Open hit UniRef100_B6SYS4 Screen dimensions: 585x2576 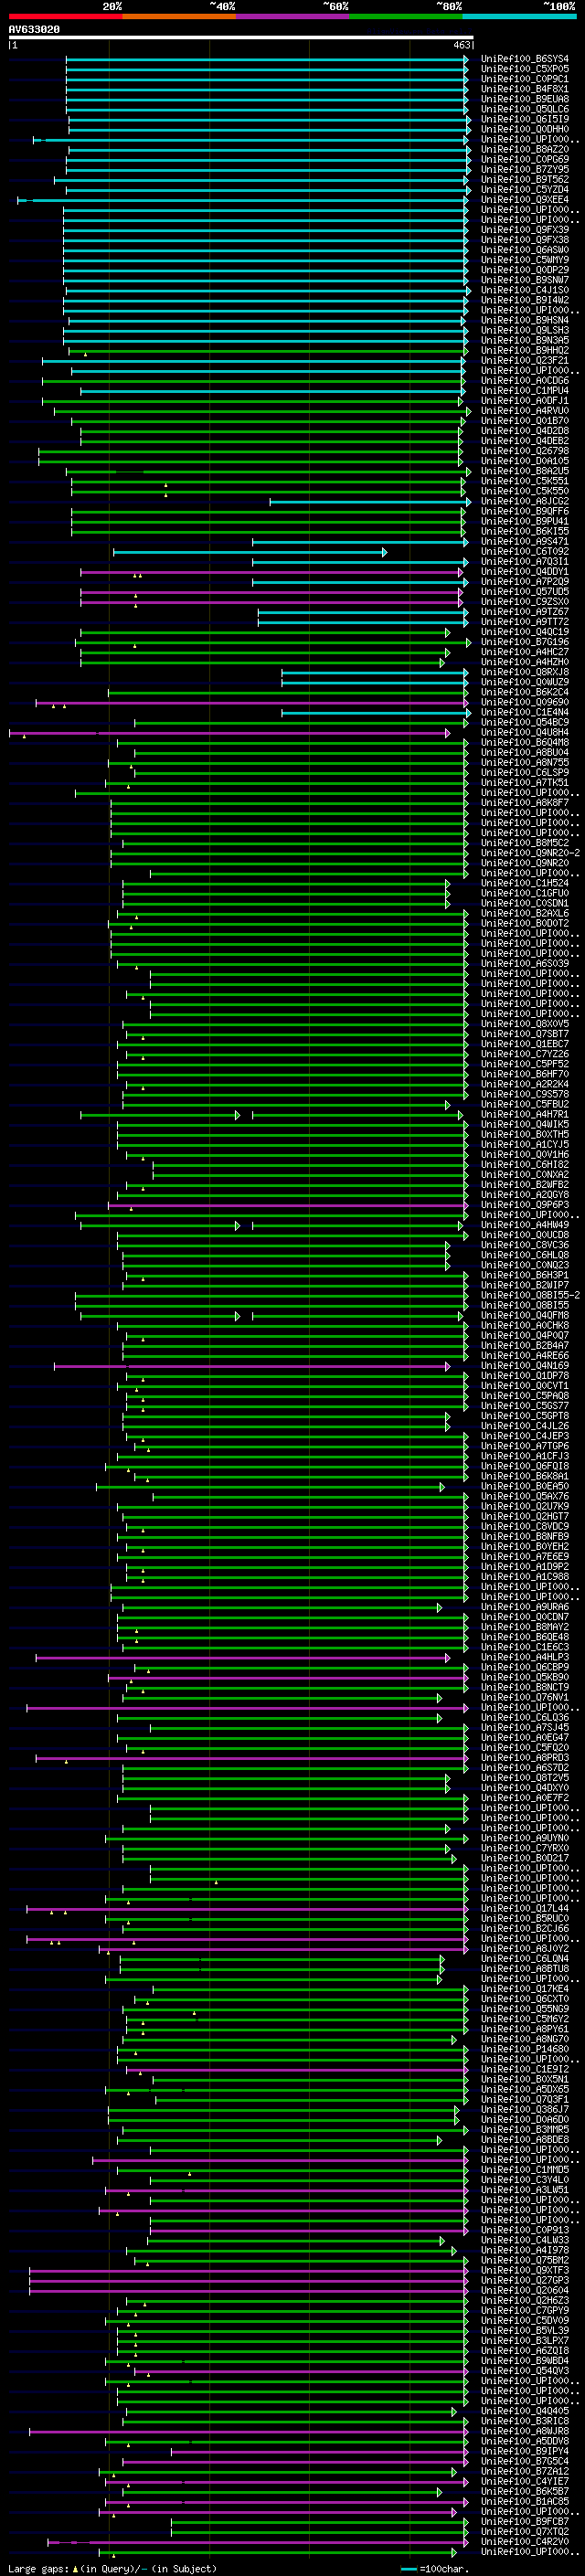(524, 59)
